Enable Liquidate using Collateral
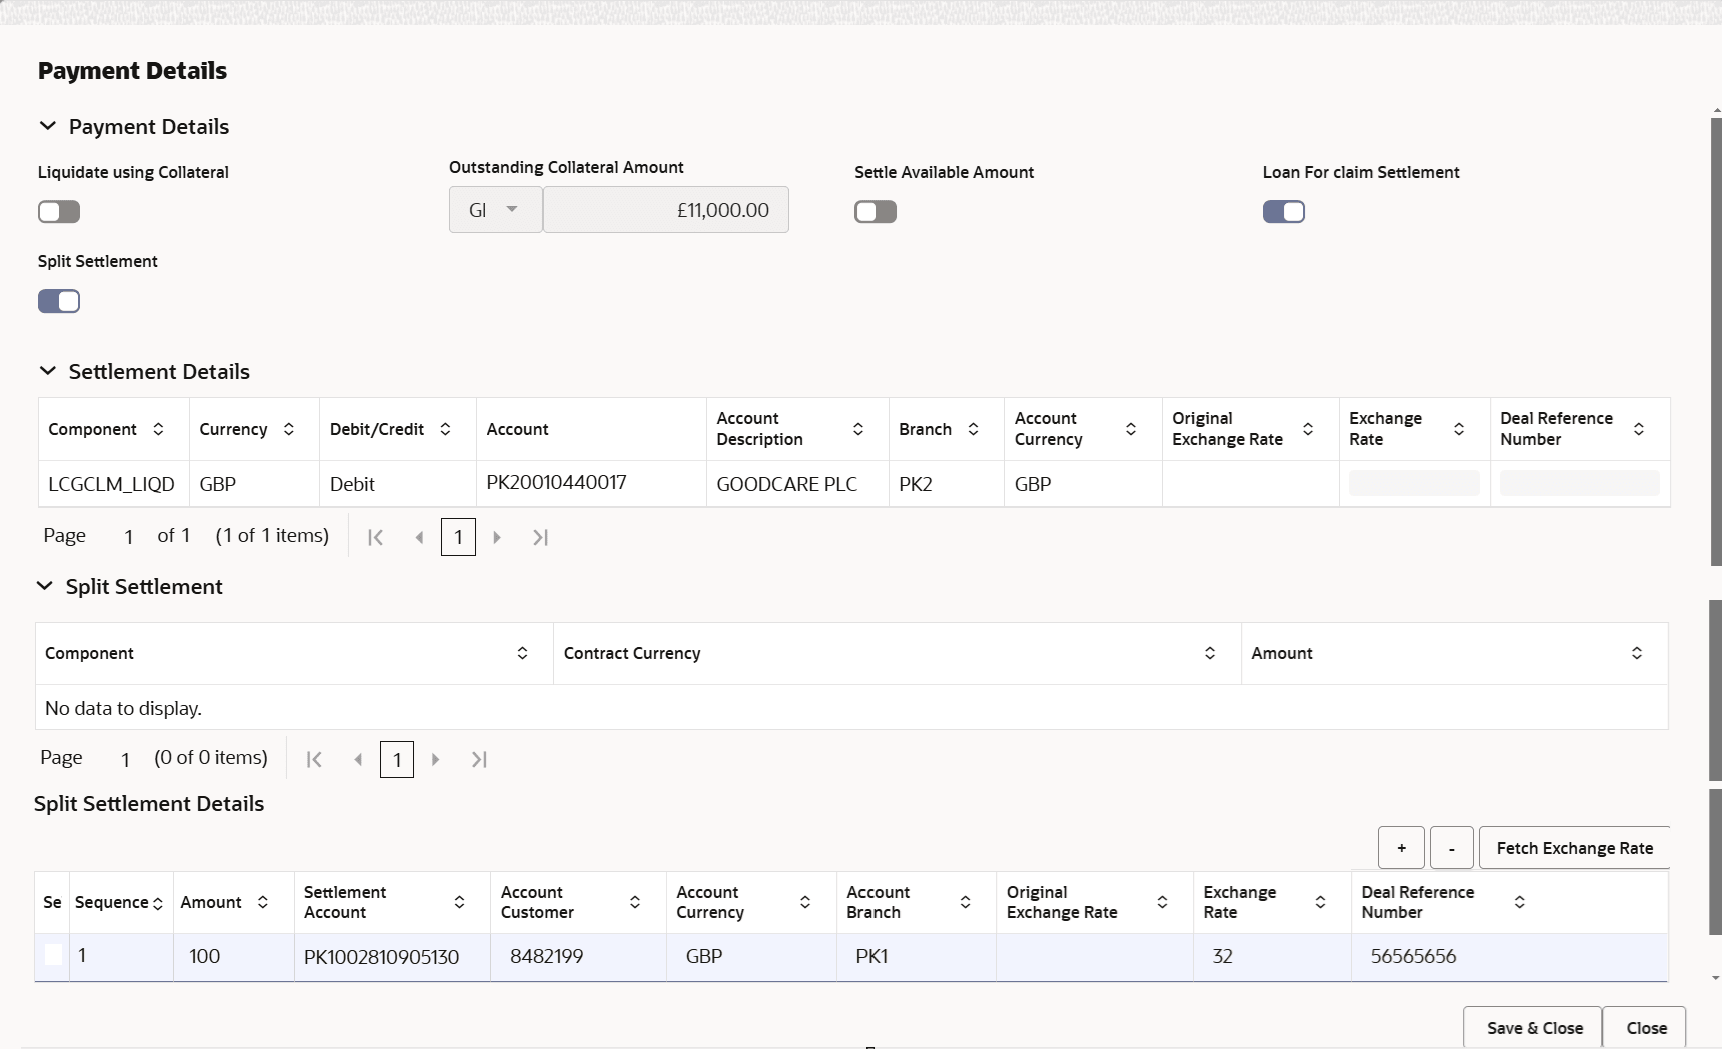The width and height of the screenshot is (1722, 1049). tap(58, 211)
